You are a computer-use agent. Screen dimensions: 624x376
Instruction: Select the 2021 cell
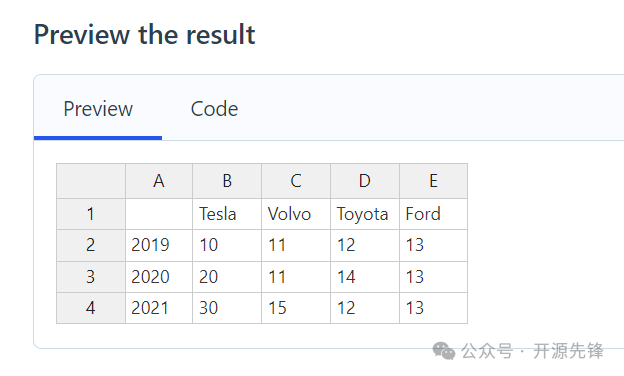(159, 308)
